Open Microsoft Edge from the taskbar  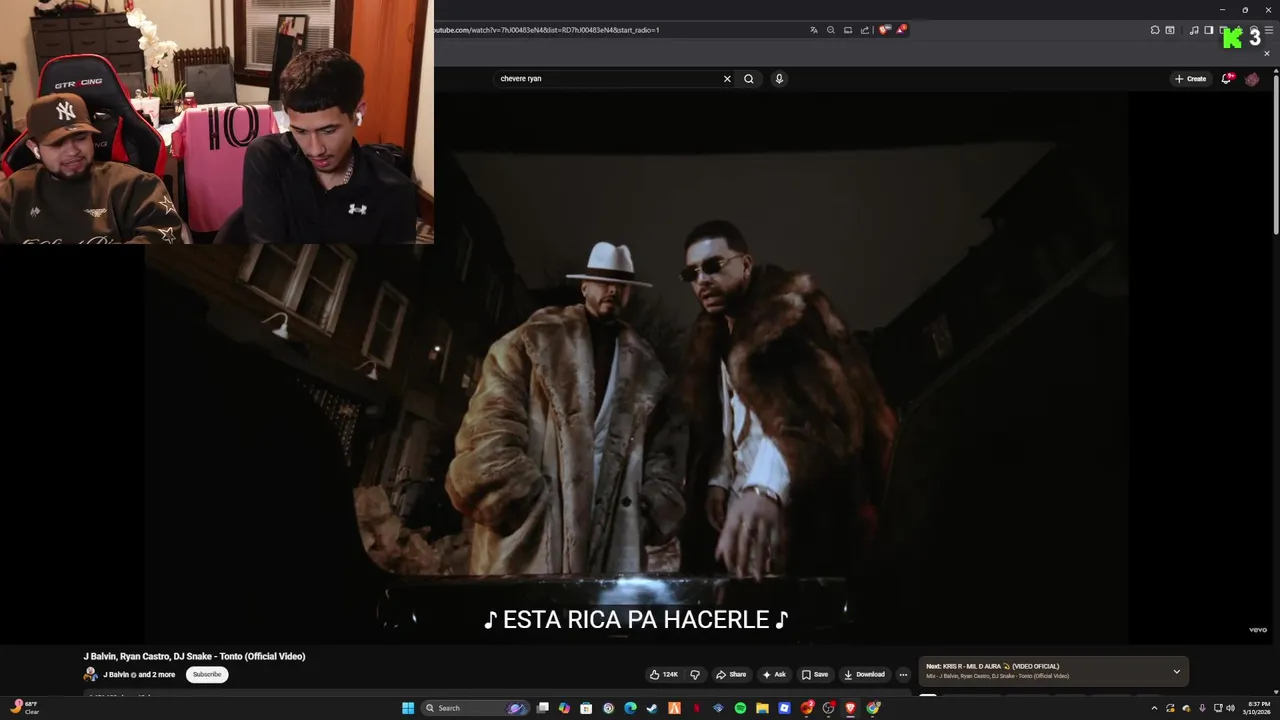pos(630,708)
